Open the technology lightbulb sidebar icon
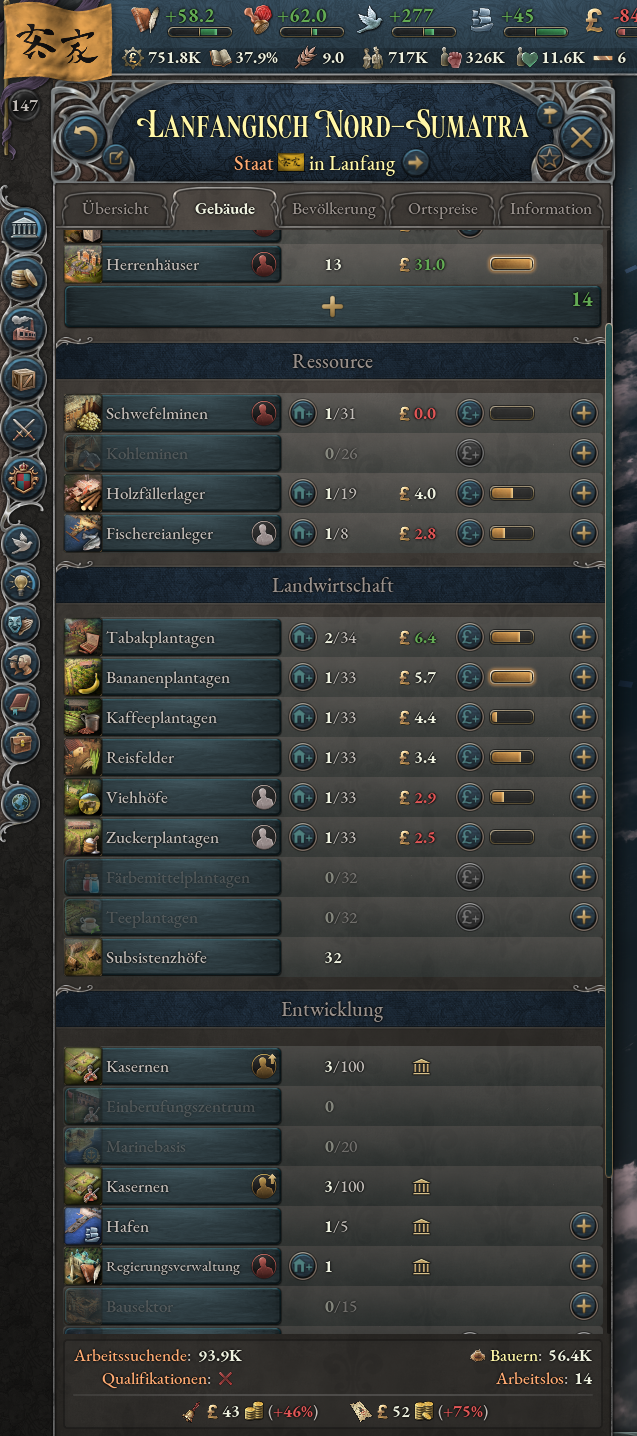Viewport: 637px width, 1436px height. pyautogui.click(x=21, y=583)
